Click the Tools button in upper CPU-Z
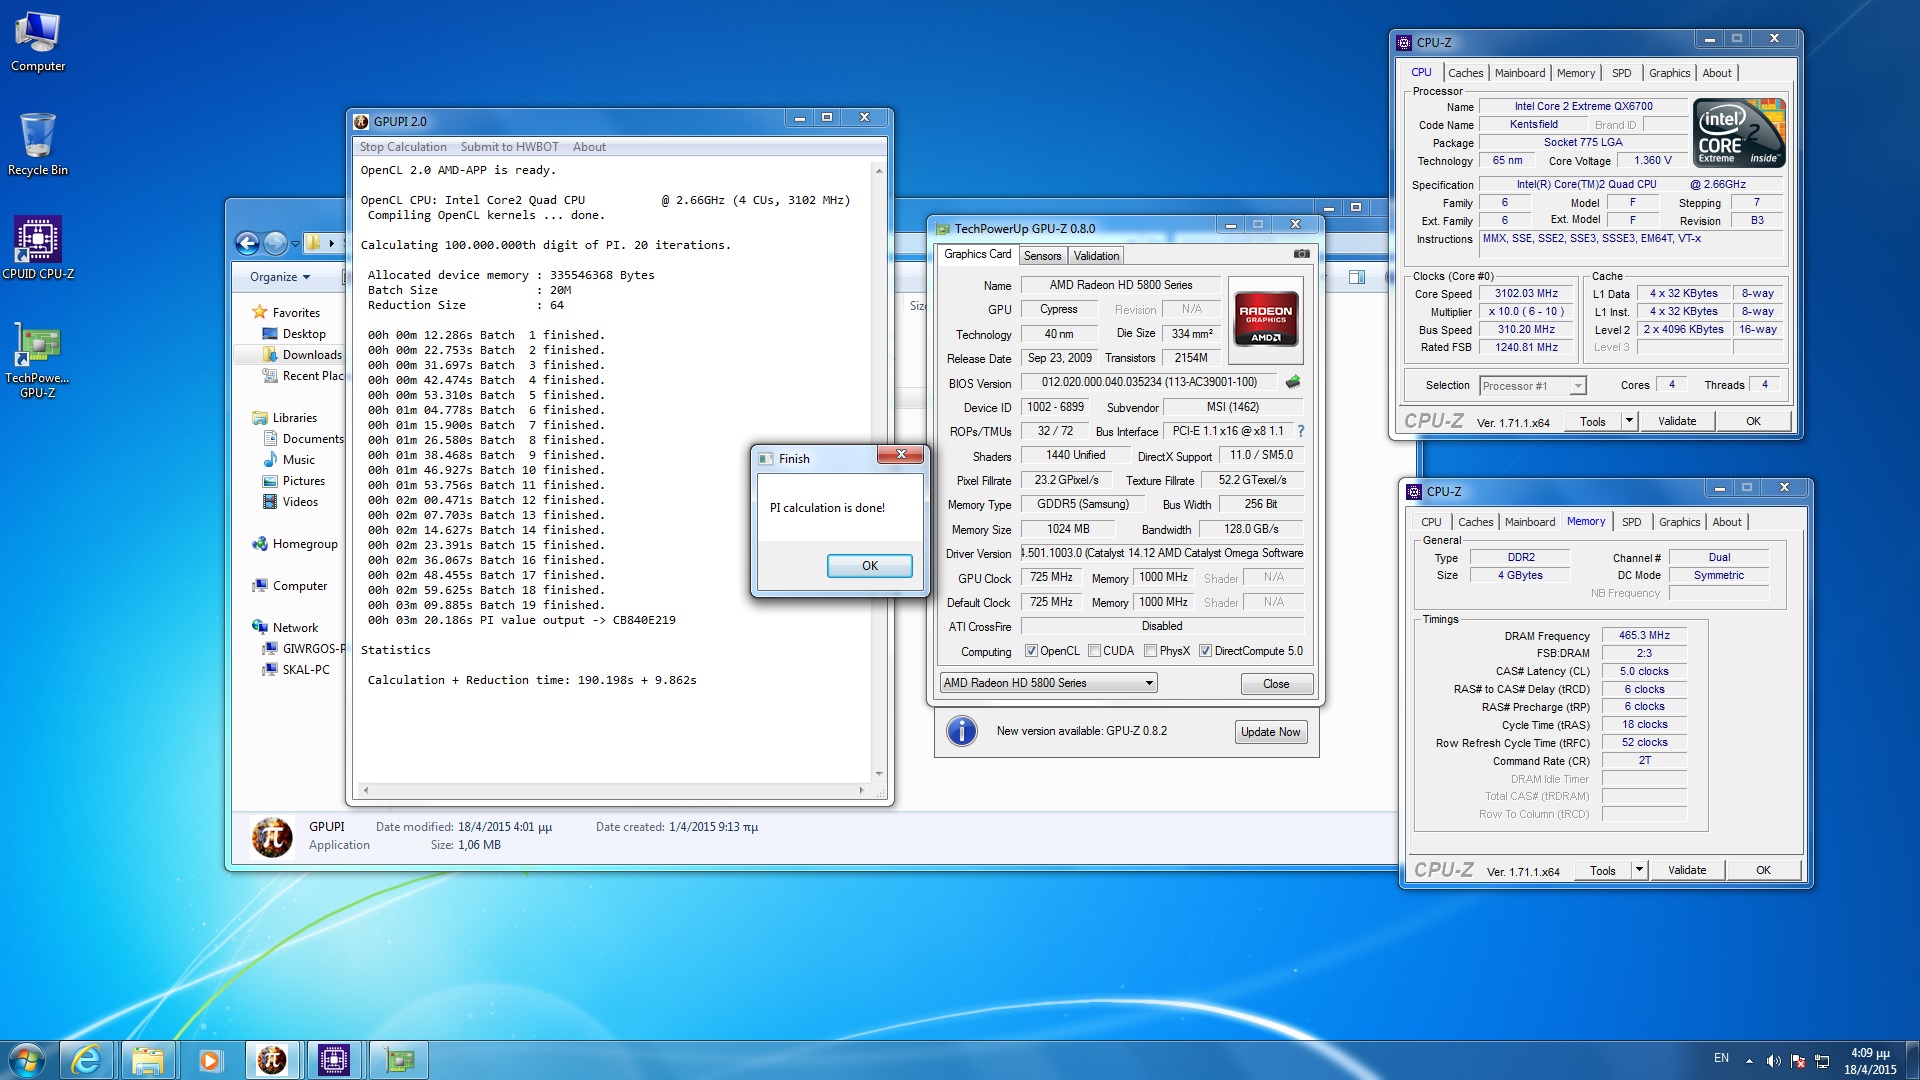Screen dimensions: 1920x1080 tap(1593, 421)
